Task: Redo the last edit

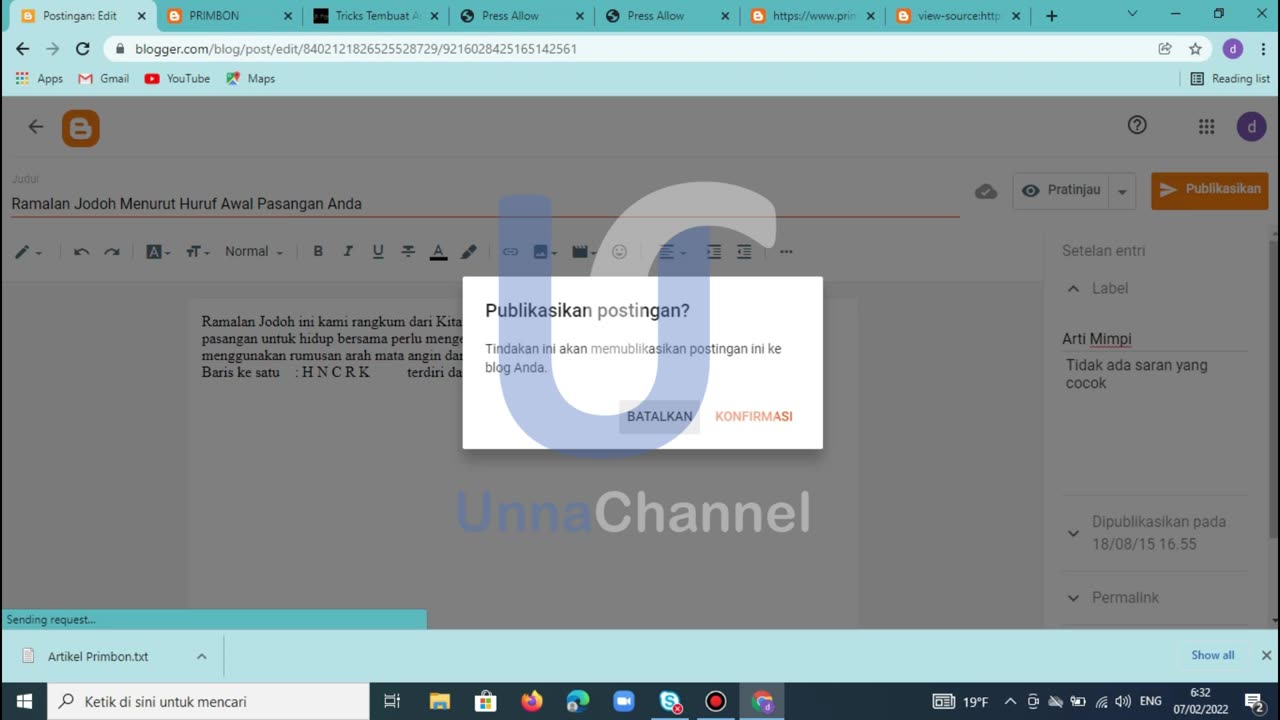Action: pos(112,252)
